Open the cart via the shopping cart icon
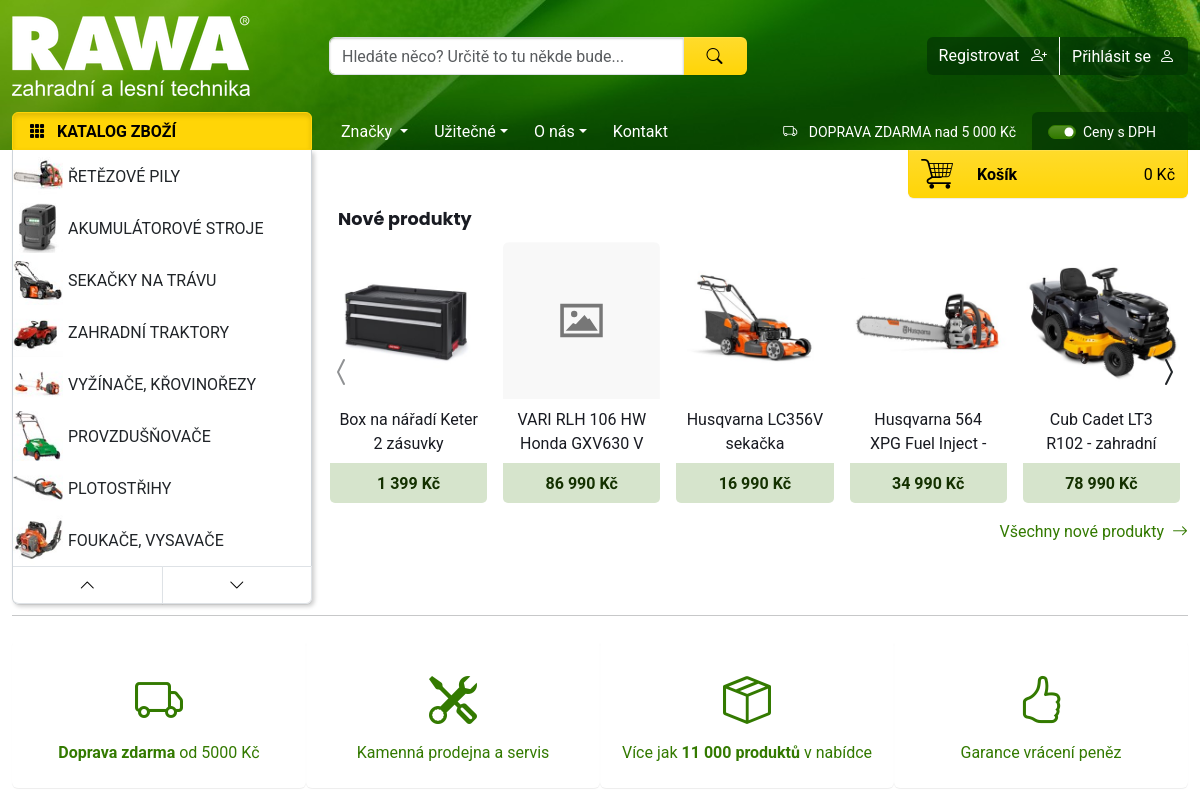This screenshot has height=800, width=1200. coord(938,173)
